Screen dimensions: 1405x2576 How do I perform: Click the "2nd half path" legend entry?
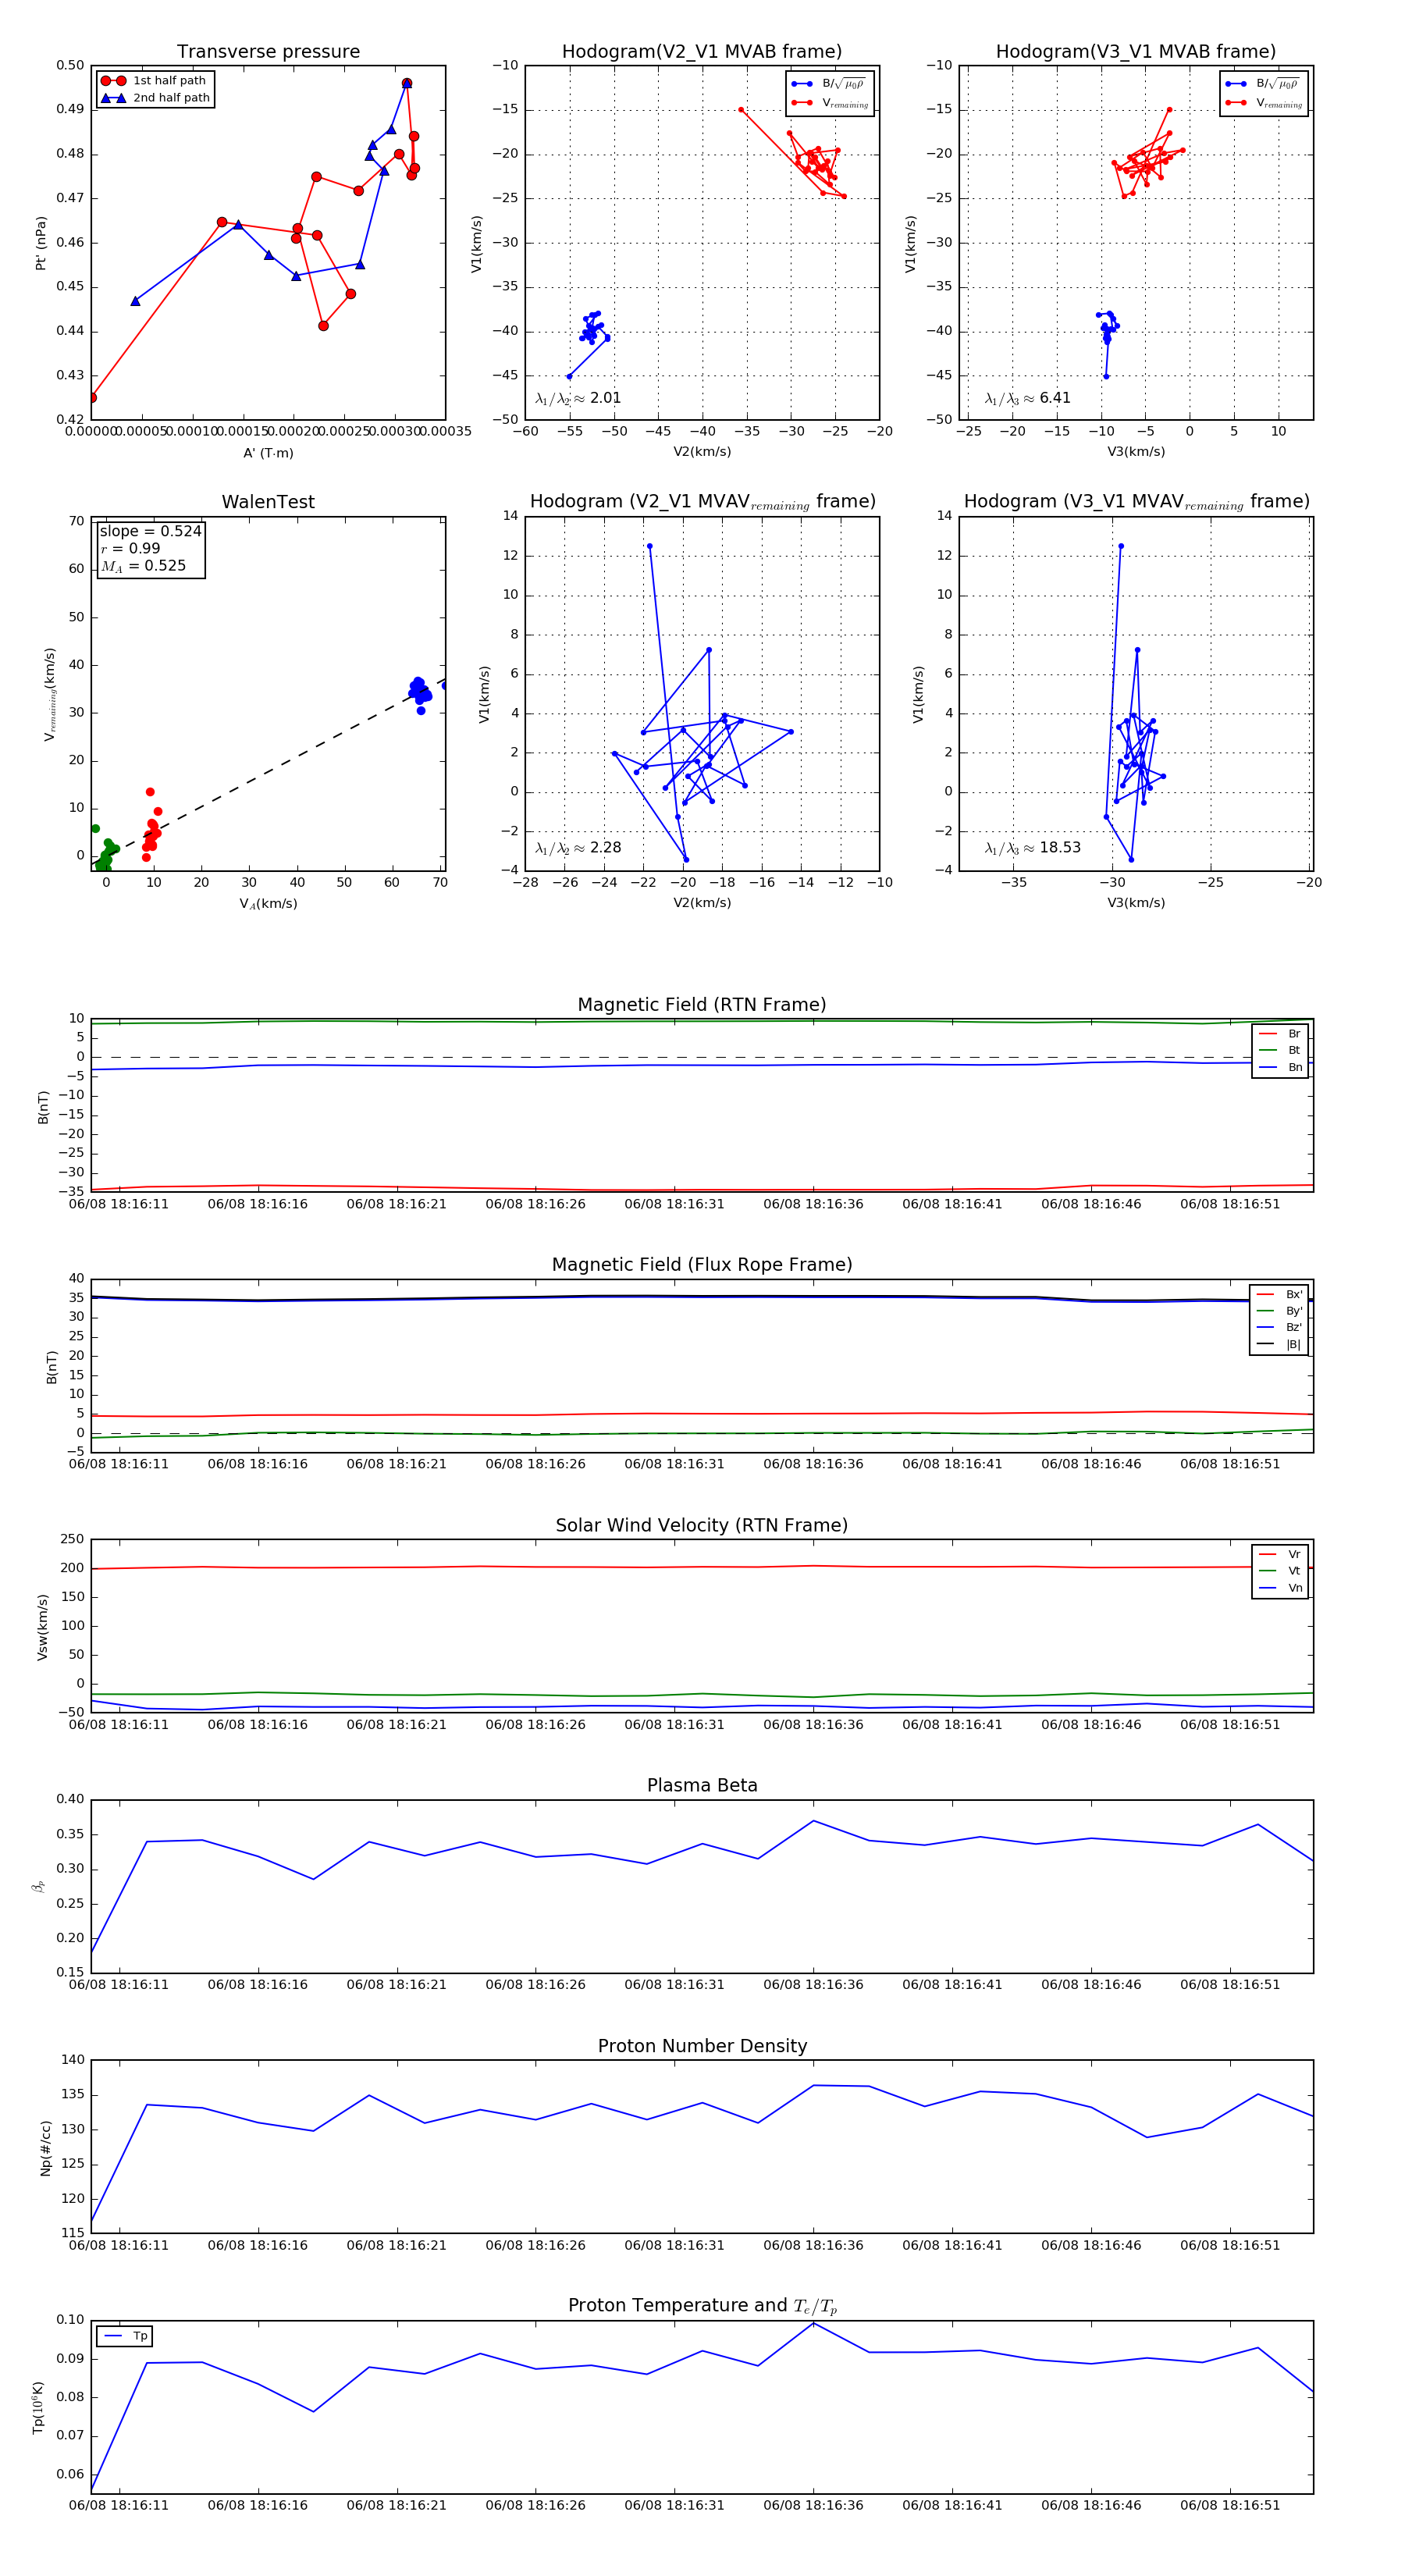(155, 98)
